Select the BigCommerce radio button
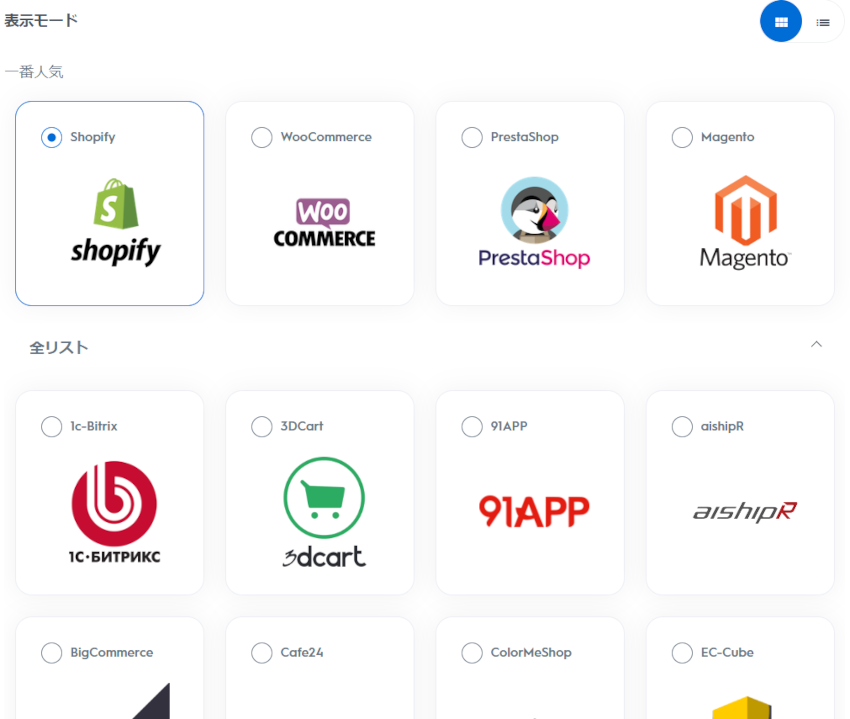 (x=51, y=652)
